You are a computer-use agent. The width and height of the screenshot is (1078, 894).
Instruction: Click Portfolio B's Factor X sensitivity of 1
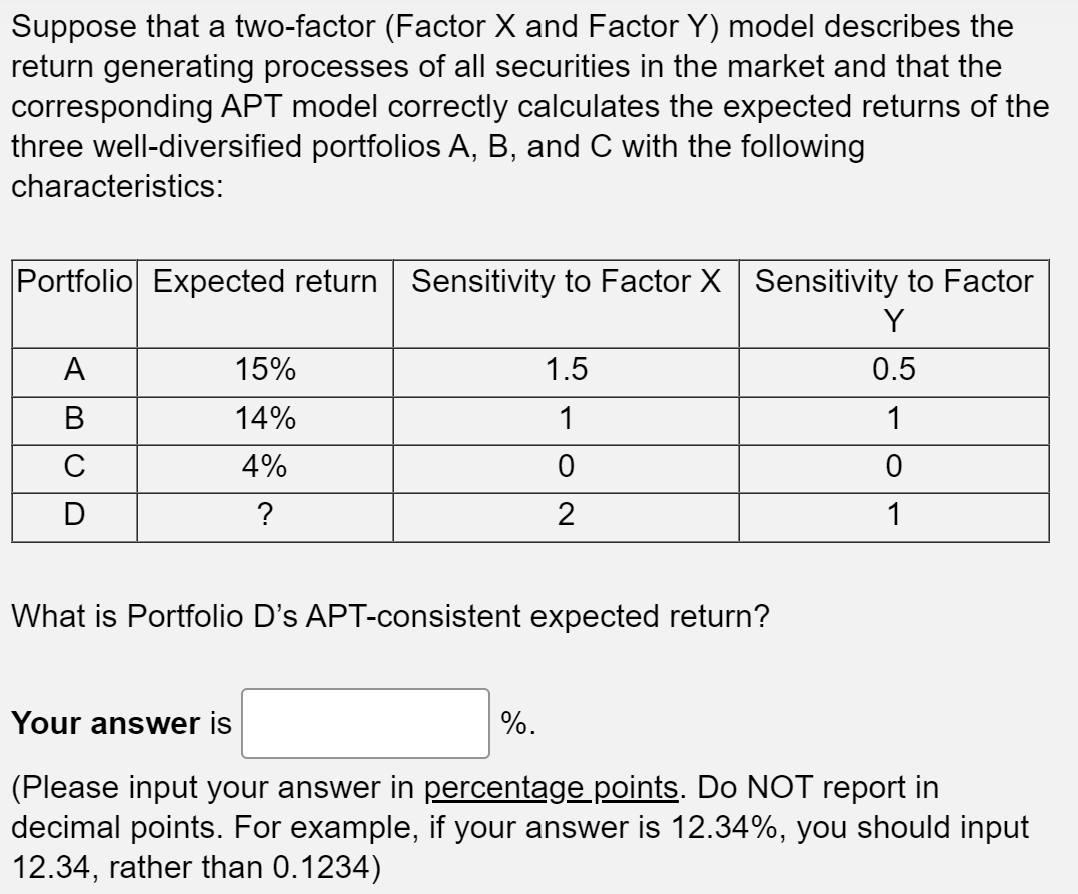(x=564, y=418)
